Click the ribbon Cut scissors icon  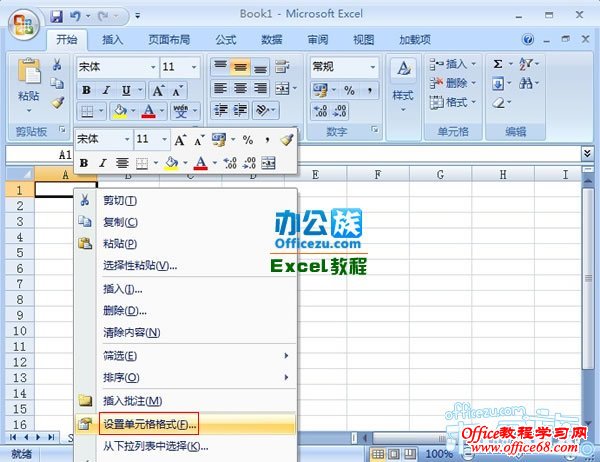click(57, 64)
